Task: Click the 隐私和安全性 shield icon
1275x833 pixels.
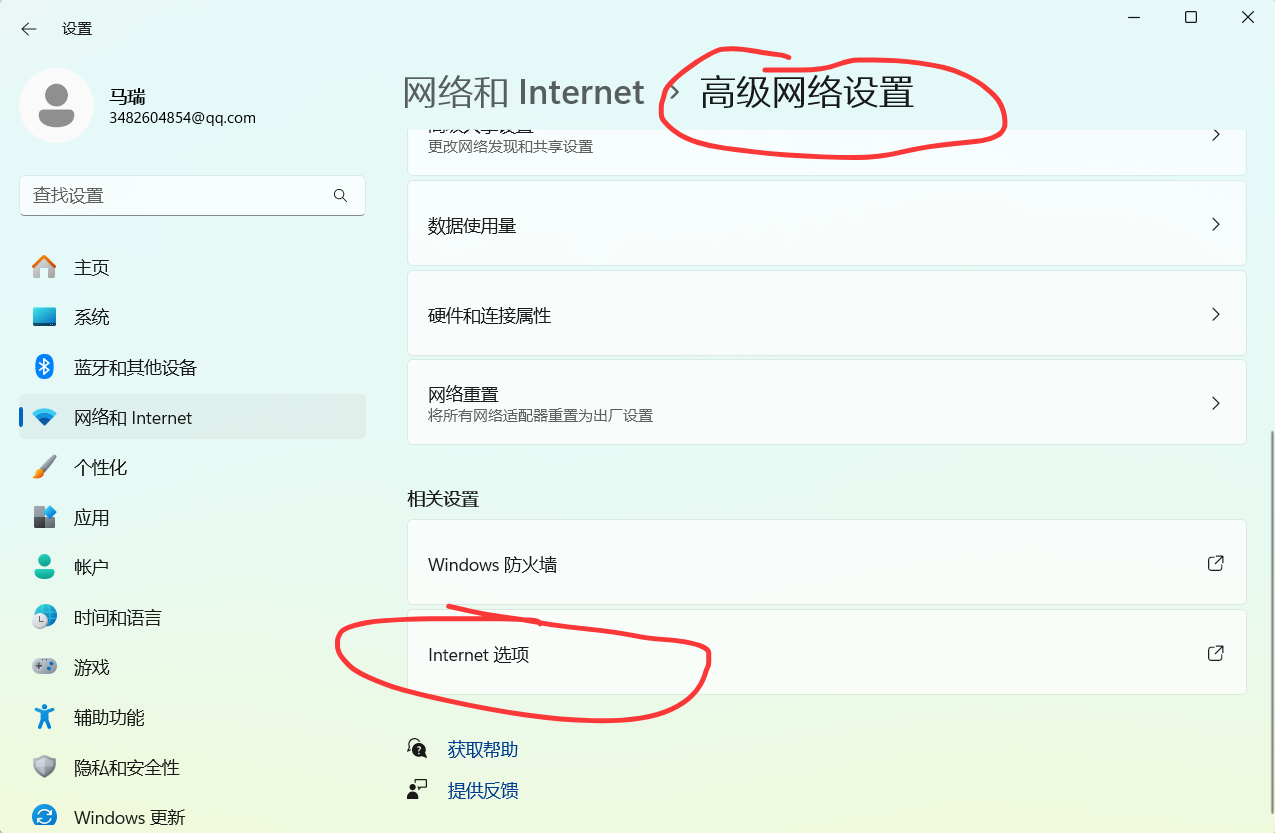Action: 44,767
